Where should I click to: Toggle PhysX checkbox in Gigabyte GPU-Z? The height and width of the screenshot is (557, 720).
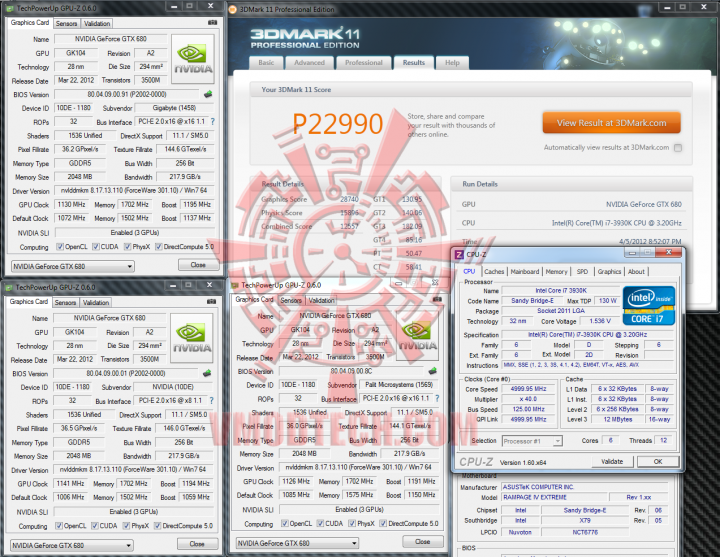click(128, 247)
